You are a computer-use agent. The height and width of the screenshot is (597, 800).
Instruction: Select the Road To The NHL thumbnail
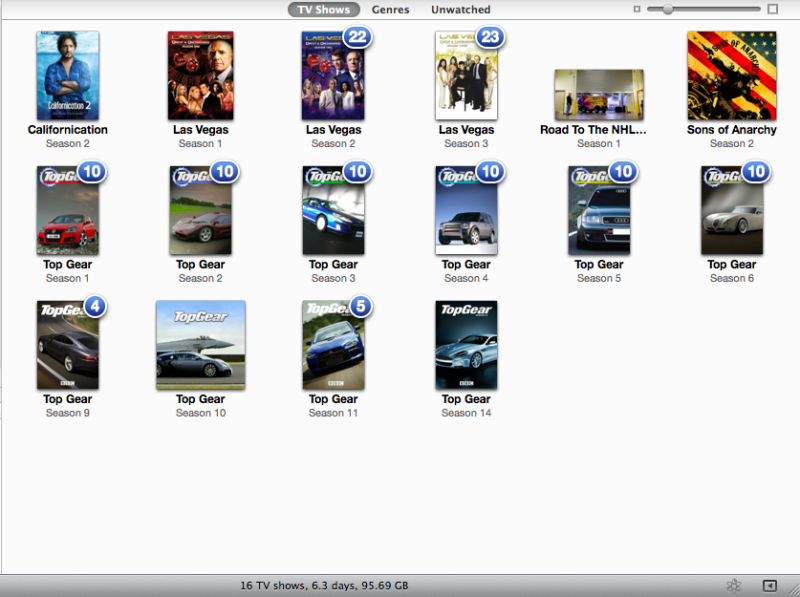pyautogui.click(x=599, y=95)
